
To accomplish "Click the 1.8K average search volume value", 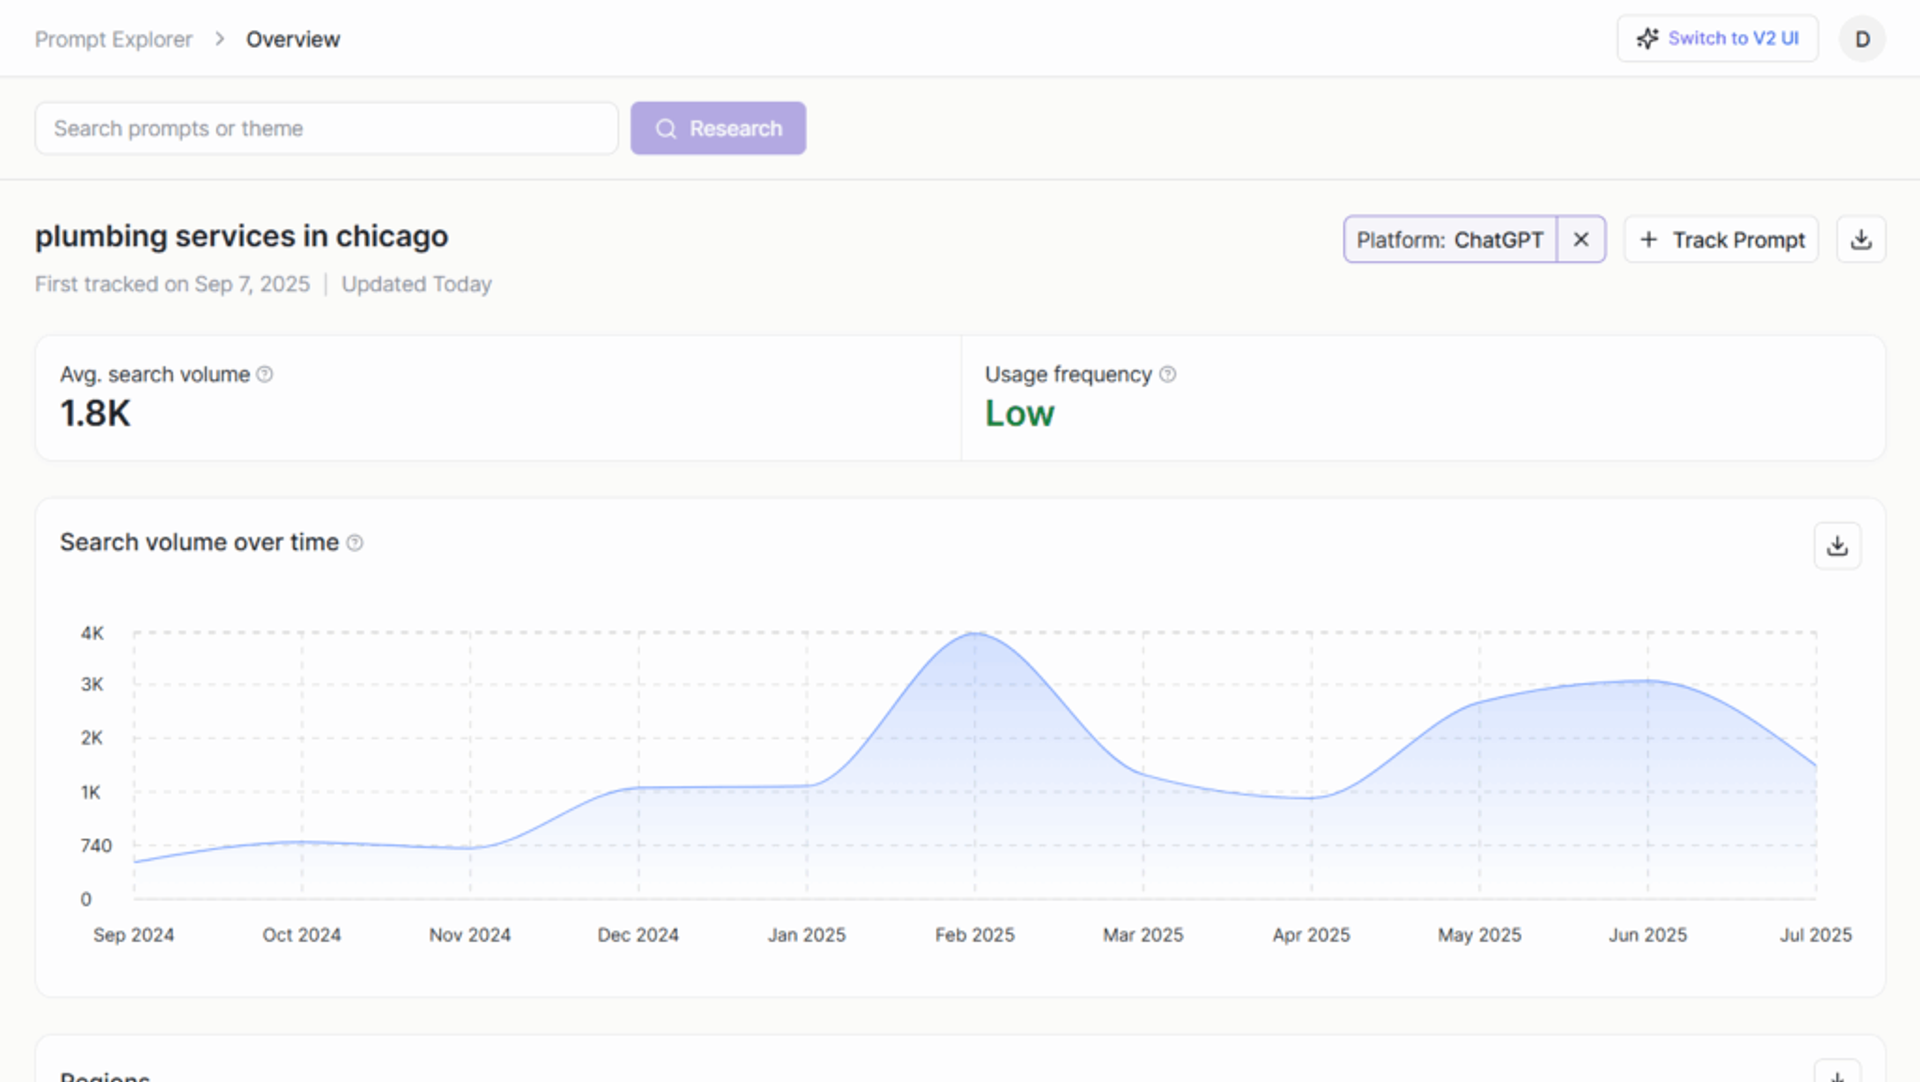I will coord(95,413).
